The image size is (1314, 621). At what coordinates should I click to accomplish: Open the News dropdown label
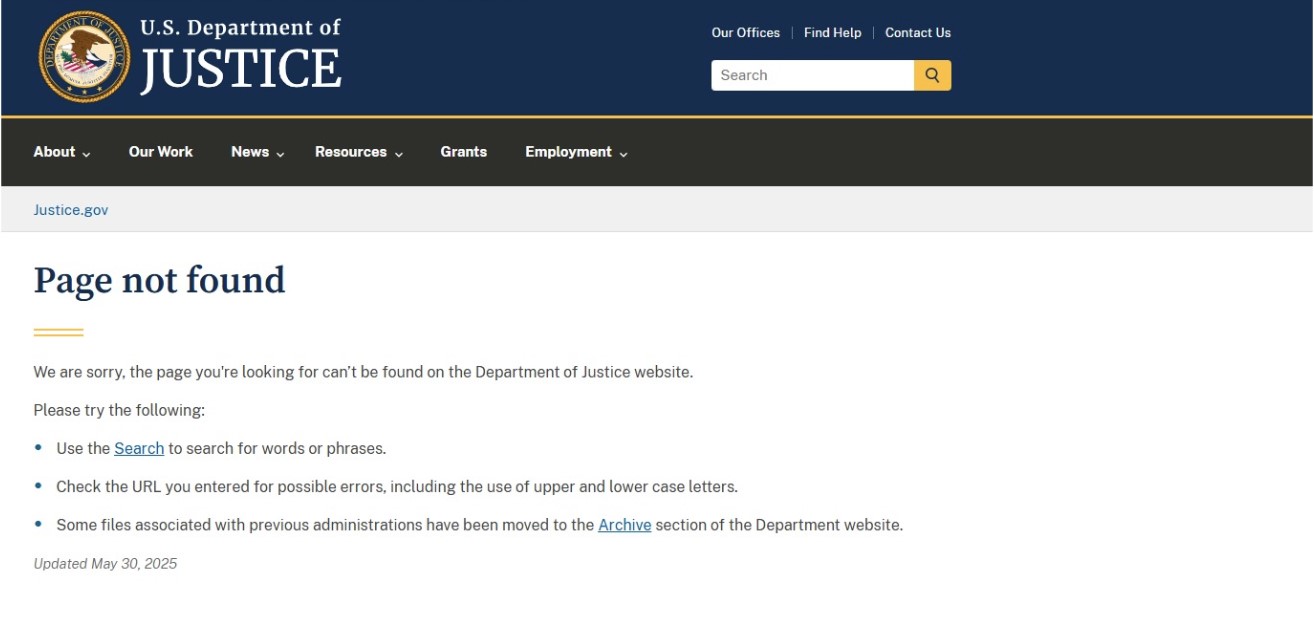coord(249,152)
